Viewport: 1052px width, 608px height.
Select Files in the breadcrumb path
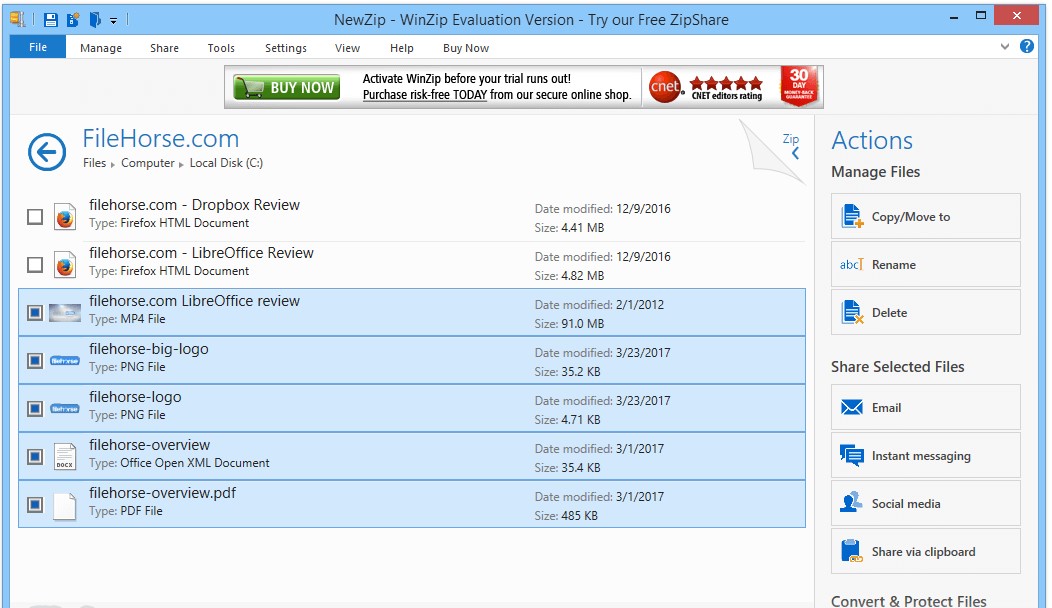[95, 163]
